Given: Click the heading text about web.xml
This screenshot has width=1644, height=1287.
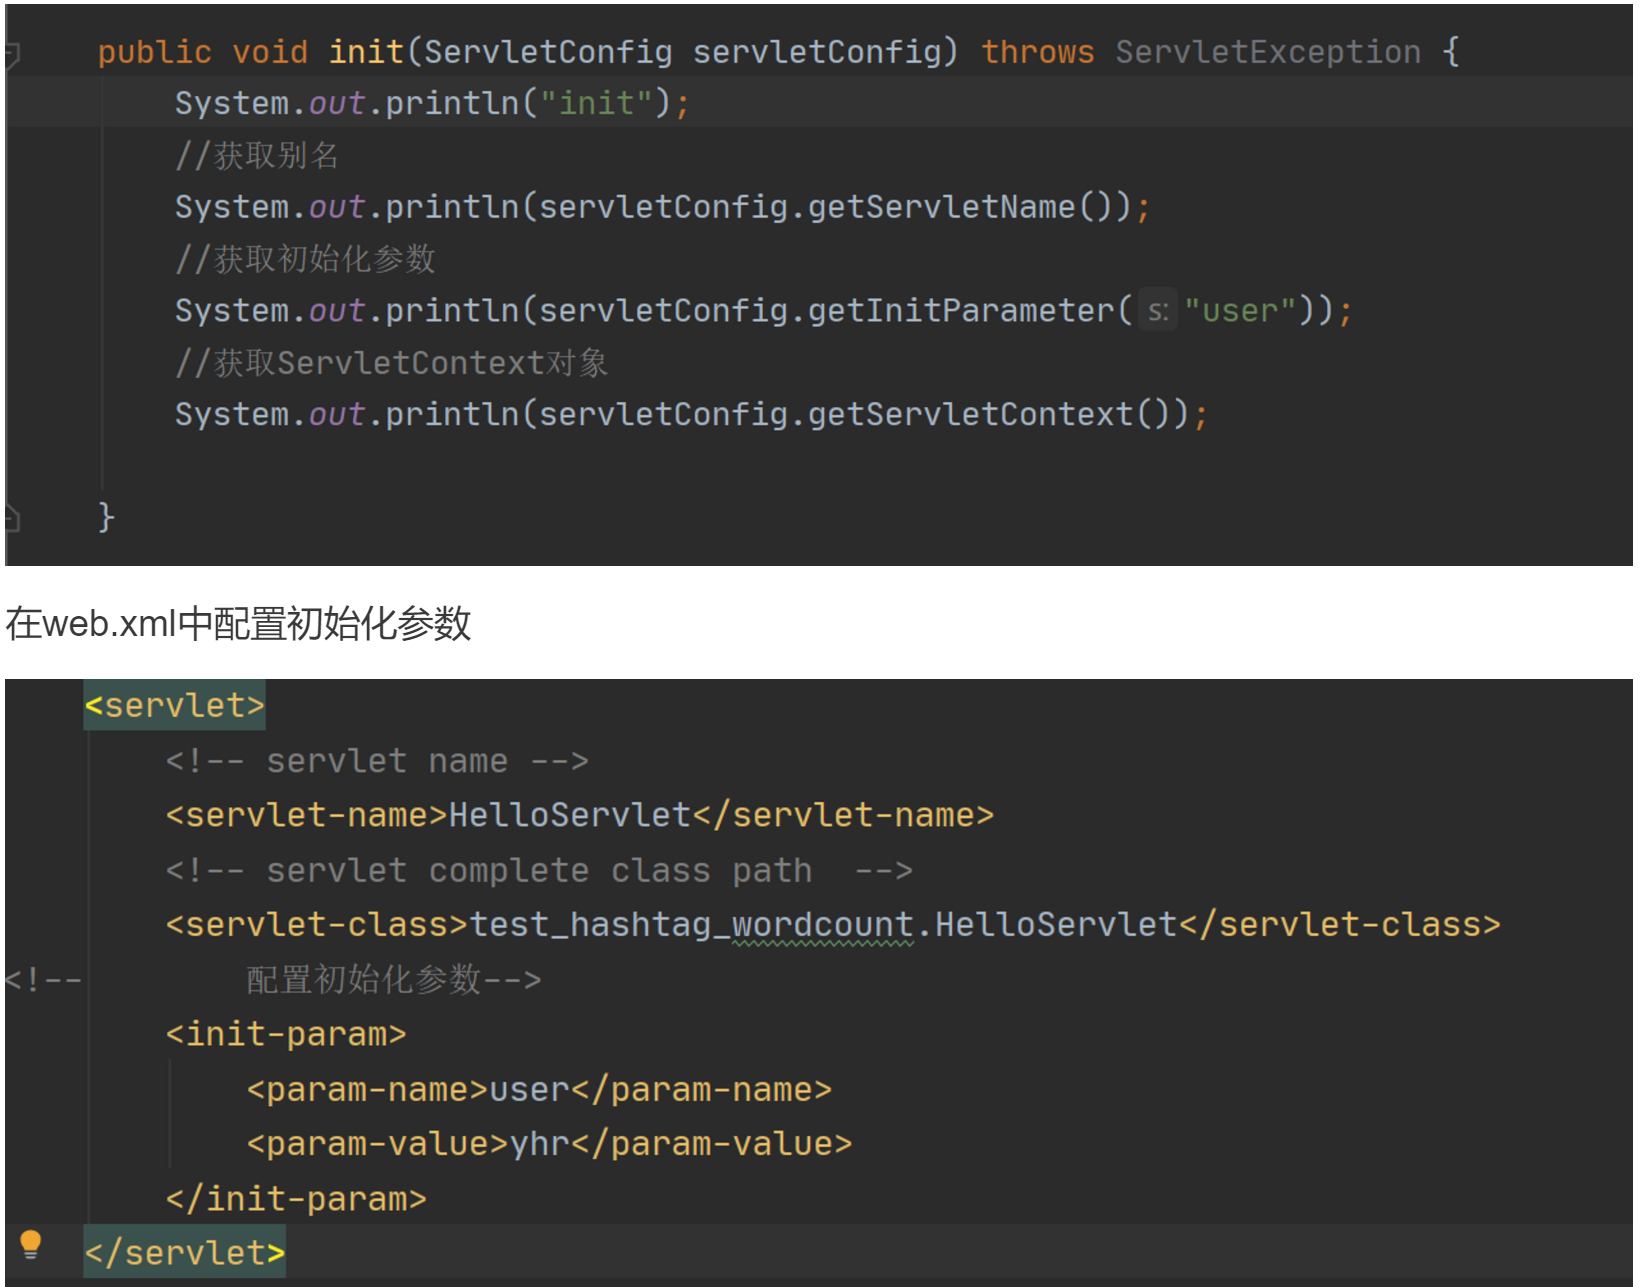Looking at the screenshot, I should pyautogui.click(x=238, y=624).
